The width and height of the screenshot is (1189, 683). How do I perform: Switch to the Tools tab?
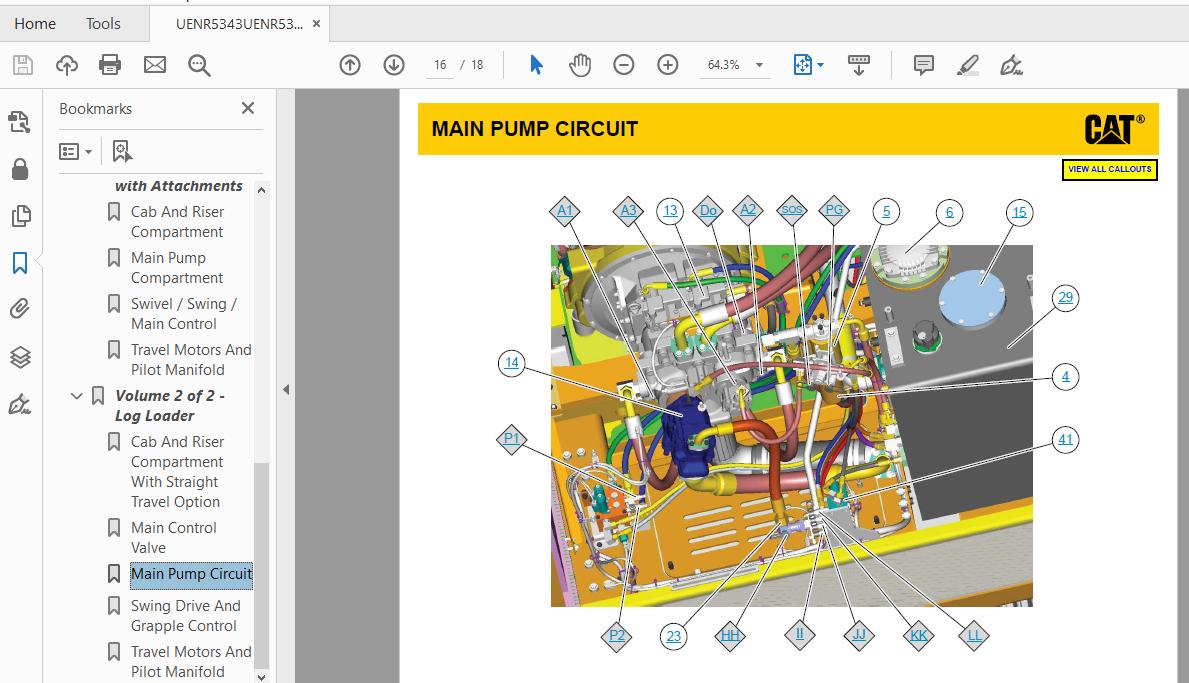click(x=103, y=23)
